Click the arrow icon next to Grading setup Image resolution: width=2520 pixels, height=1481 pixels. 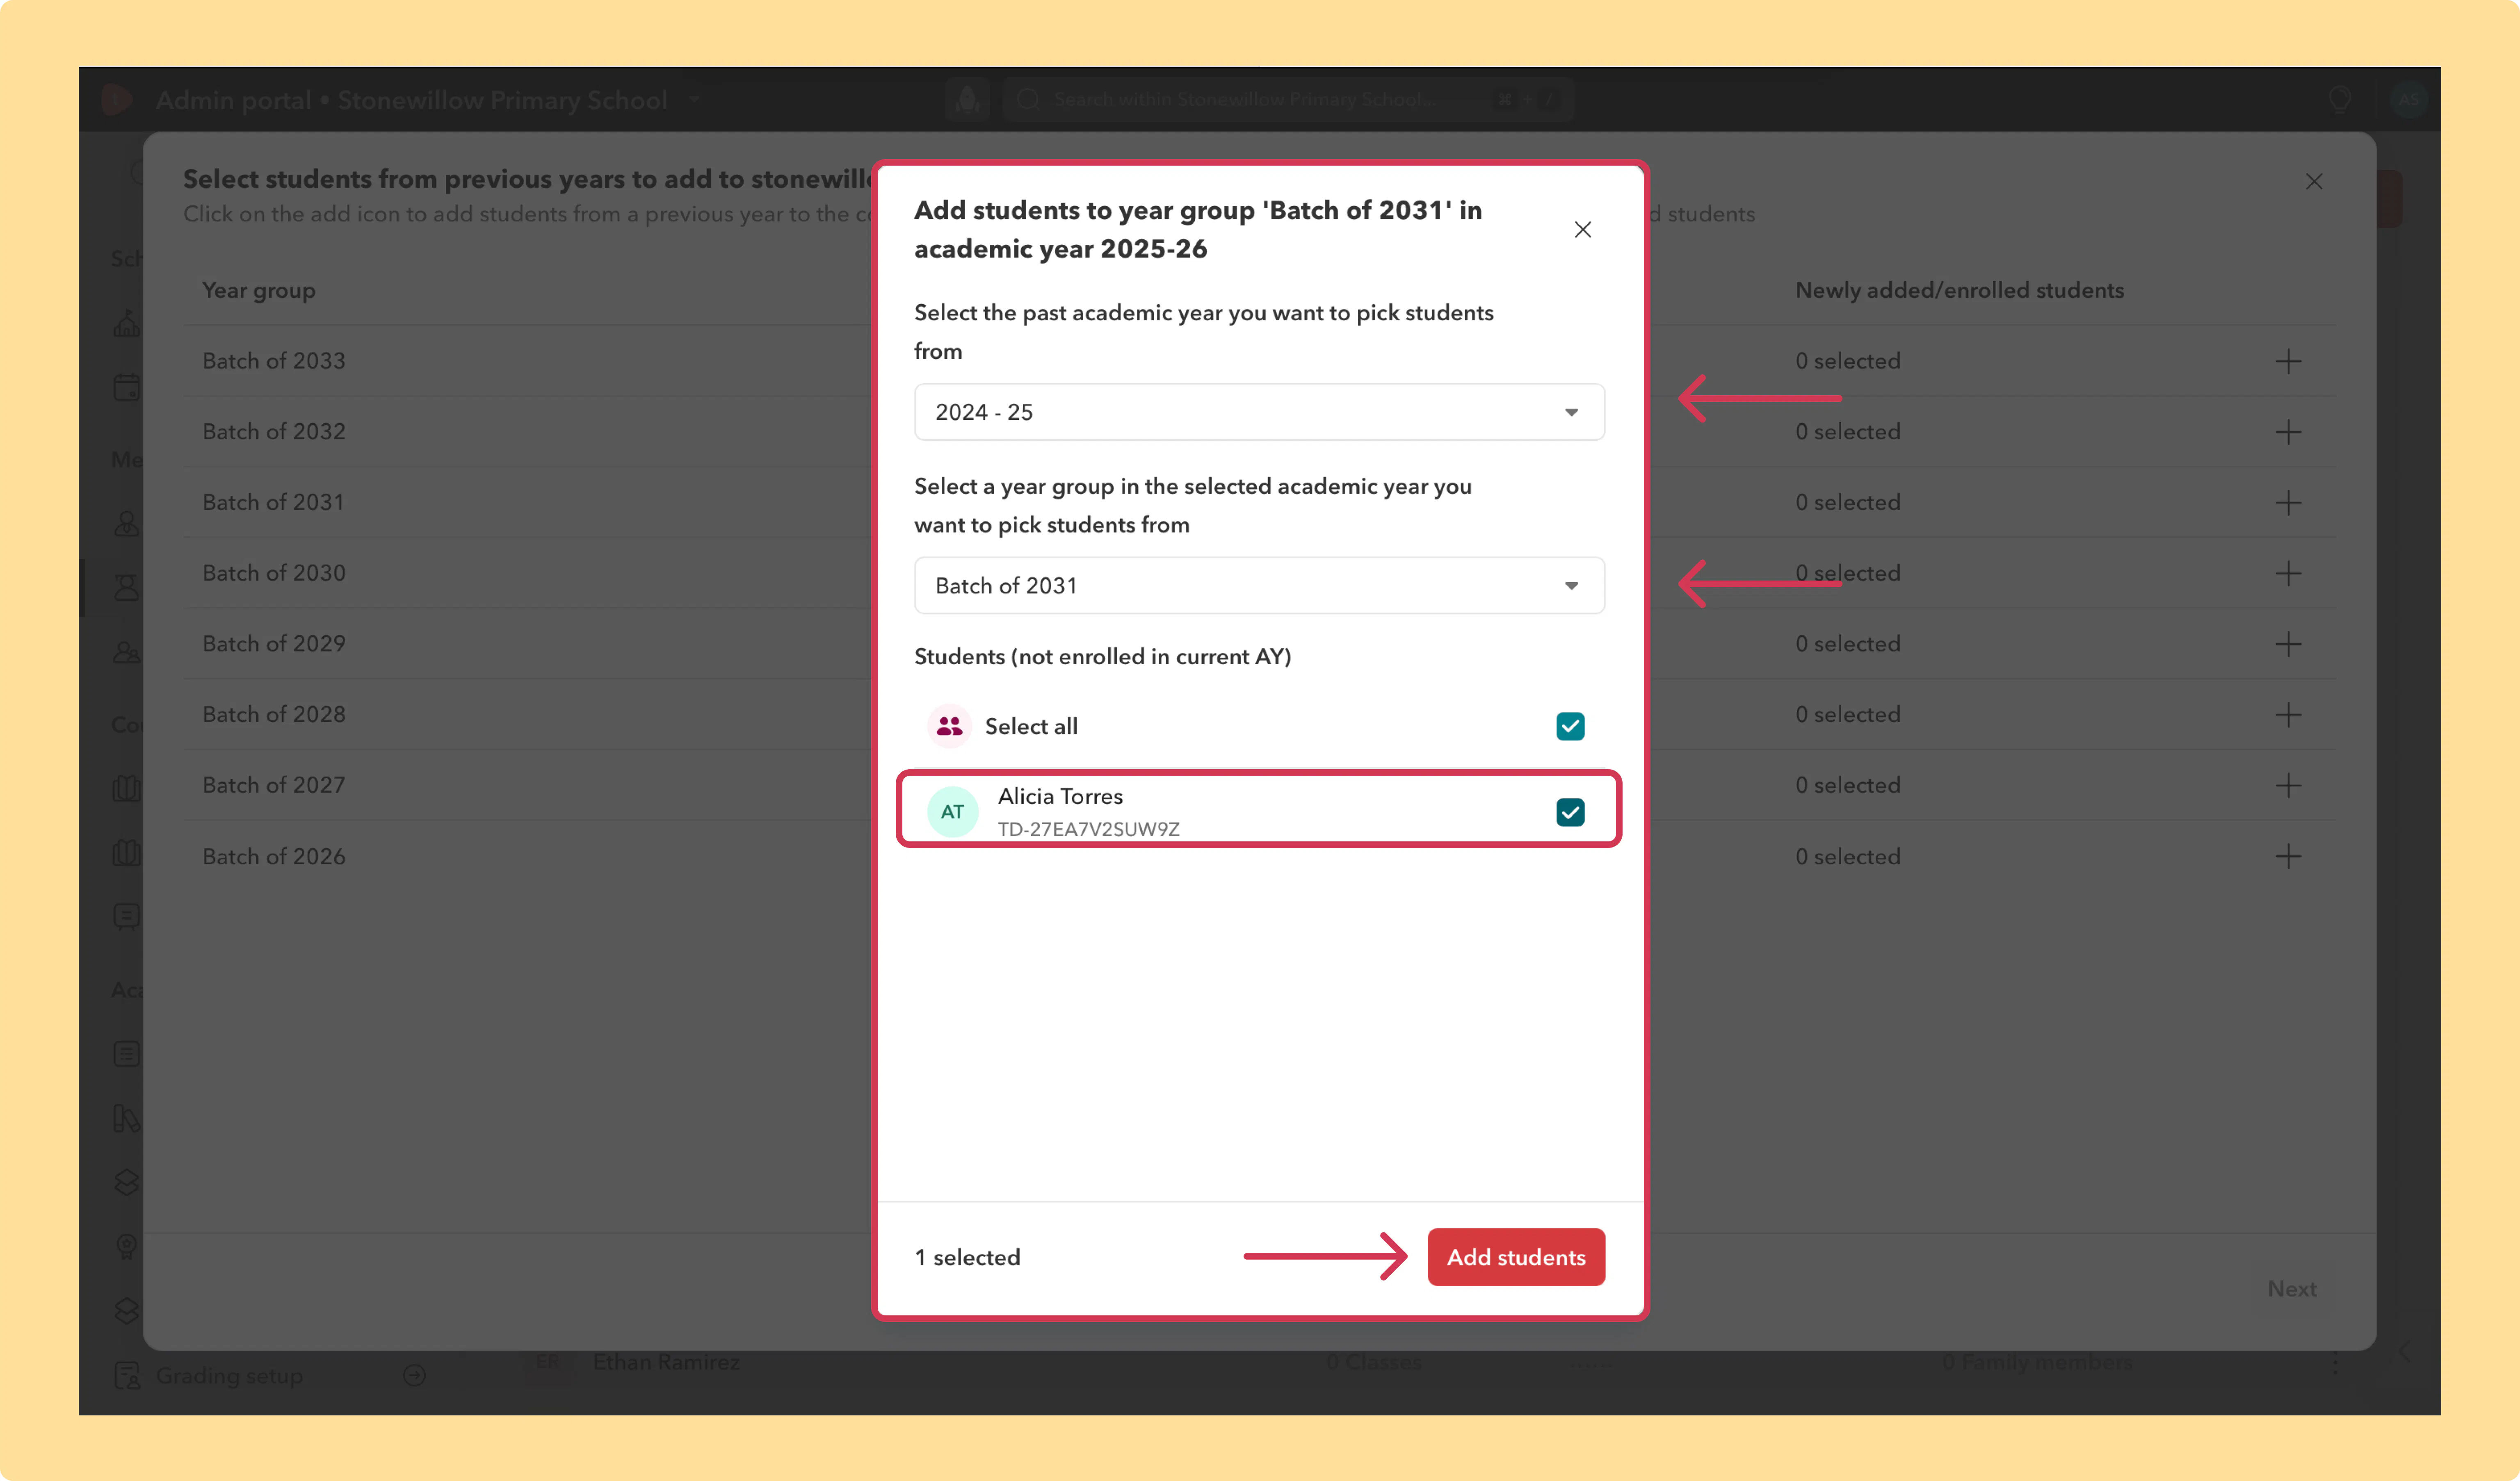coord(414,1375)
